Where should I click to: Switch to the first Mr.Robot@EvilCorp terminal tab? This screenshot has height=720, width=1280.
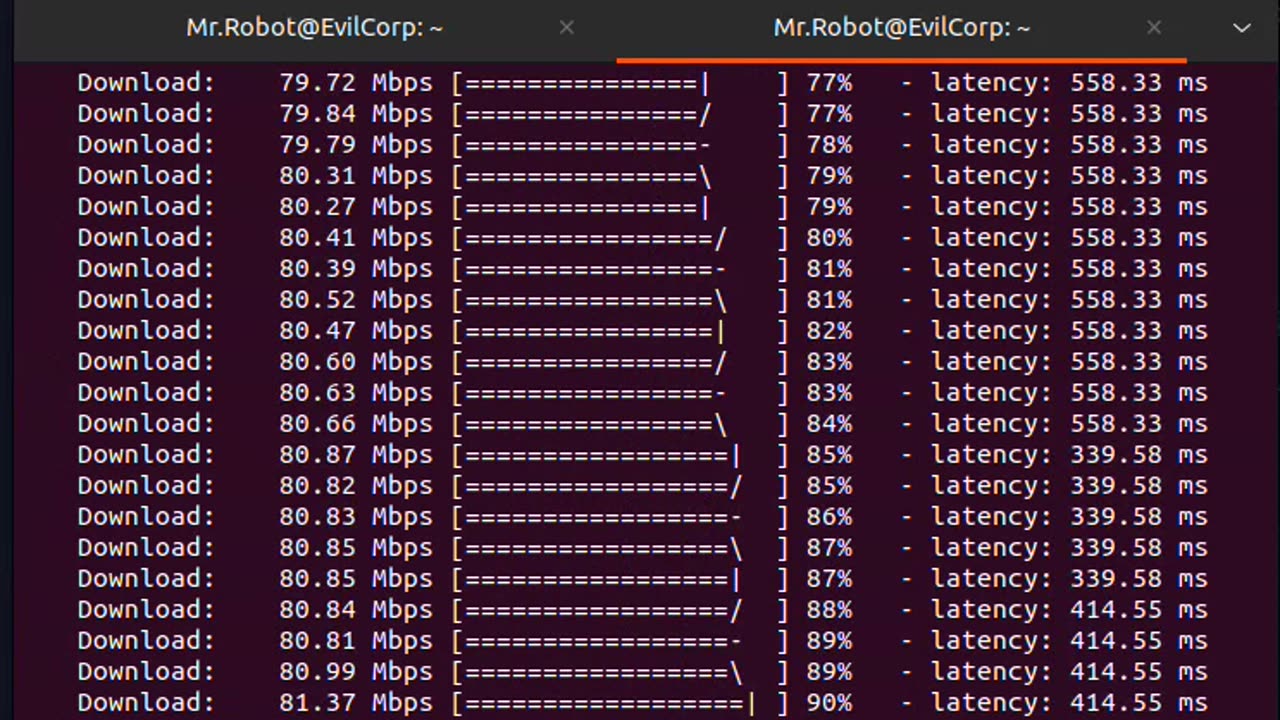[x=314, y=28]
